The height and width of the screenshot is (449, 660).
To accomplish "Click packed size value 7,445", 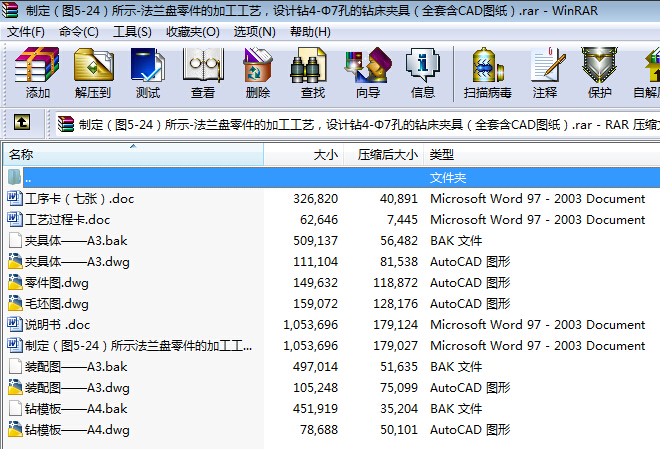I will [402, 220].
